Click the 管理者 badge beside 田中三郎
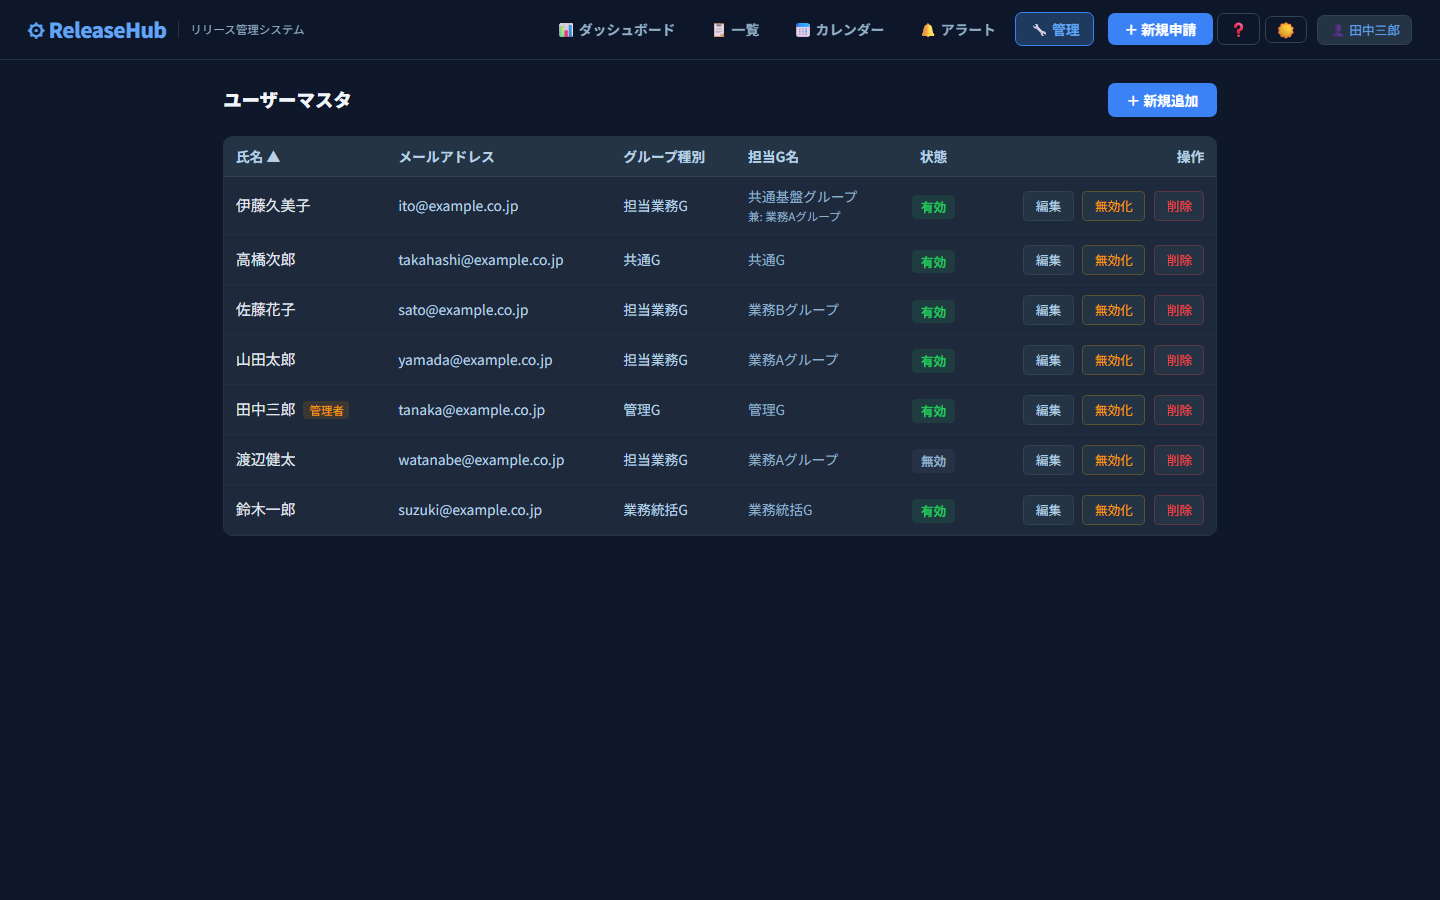 click(x=326, y=410)
